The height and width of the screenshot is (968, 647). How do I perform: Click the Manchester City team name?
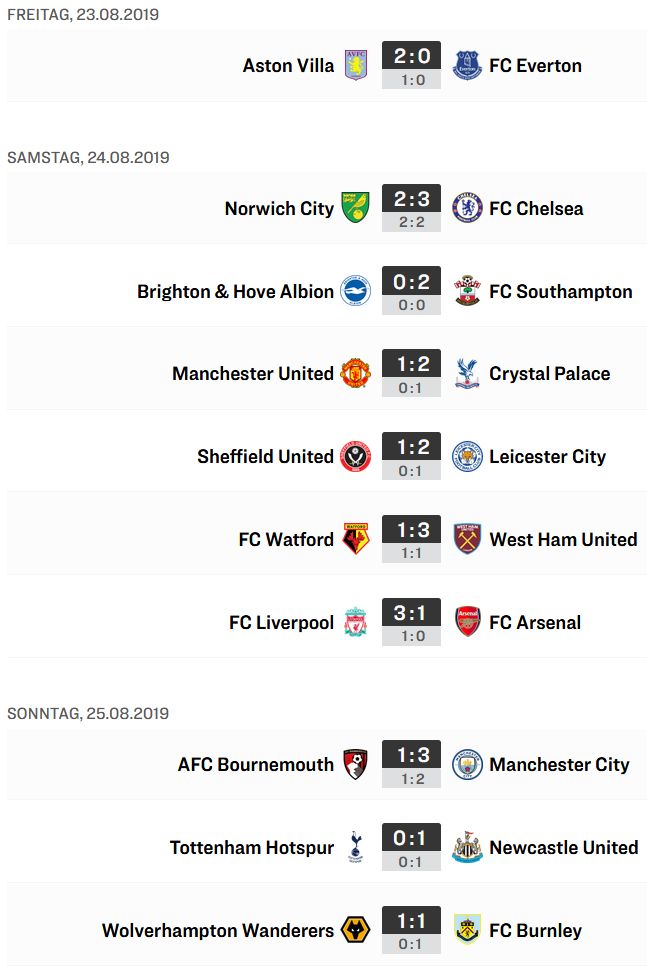pyautogui.click(x=559, y=764)
